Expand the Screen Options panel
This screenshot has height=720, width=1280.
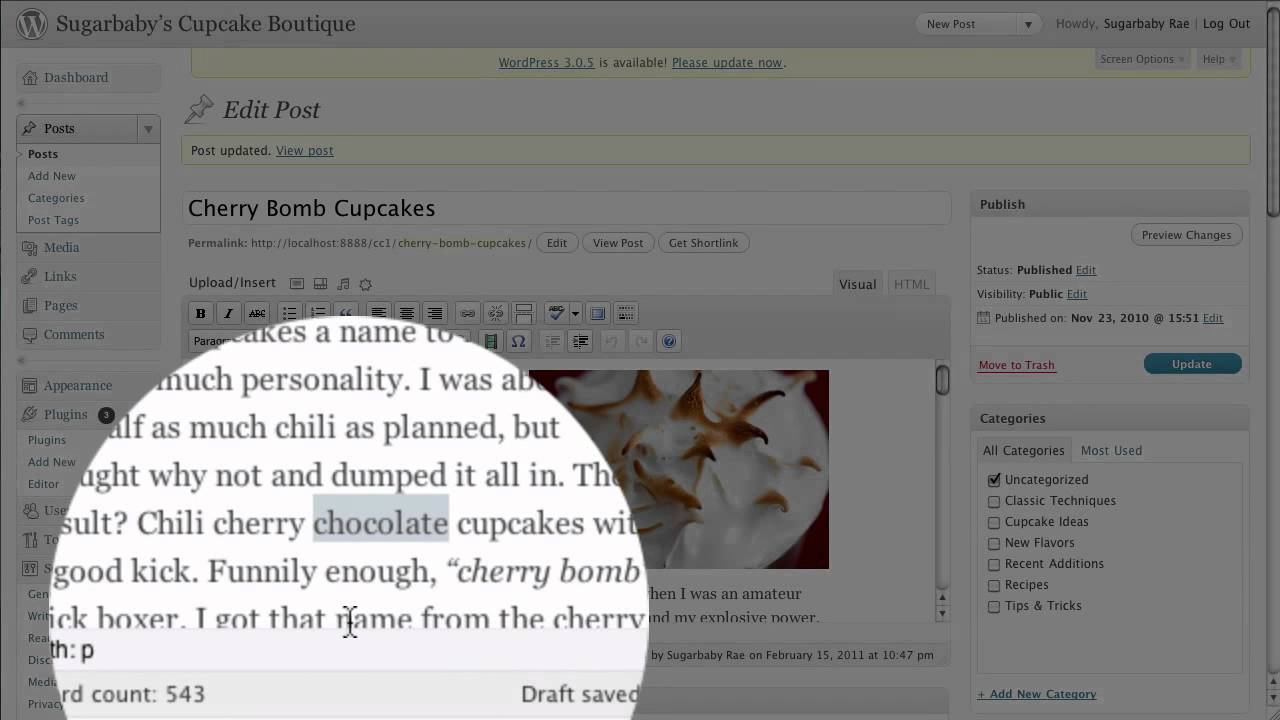coord(1142,59)
